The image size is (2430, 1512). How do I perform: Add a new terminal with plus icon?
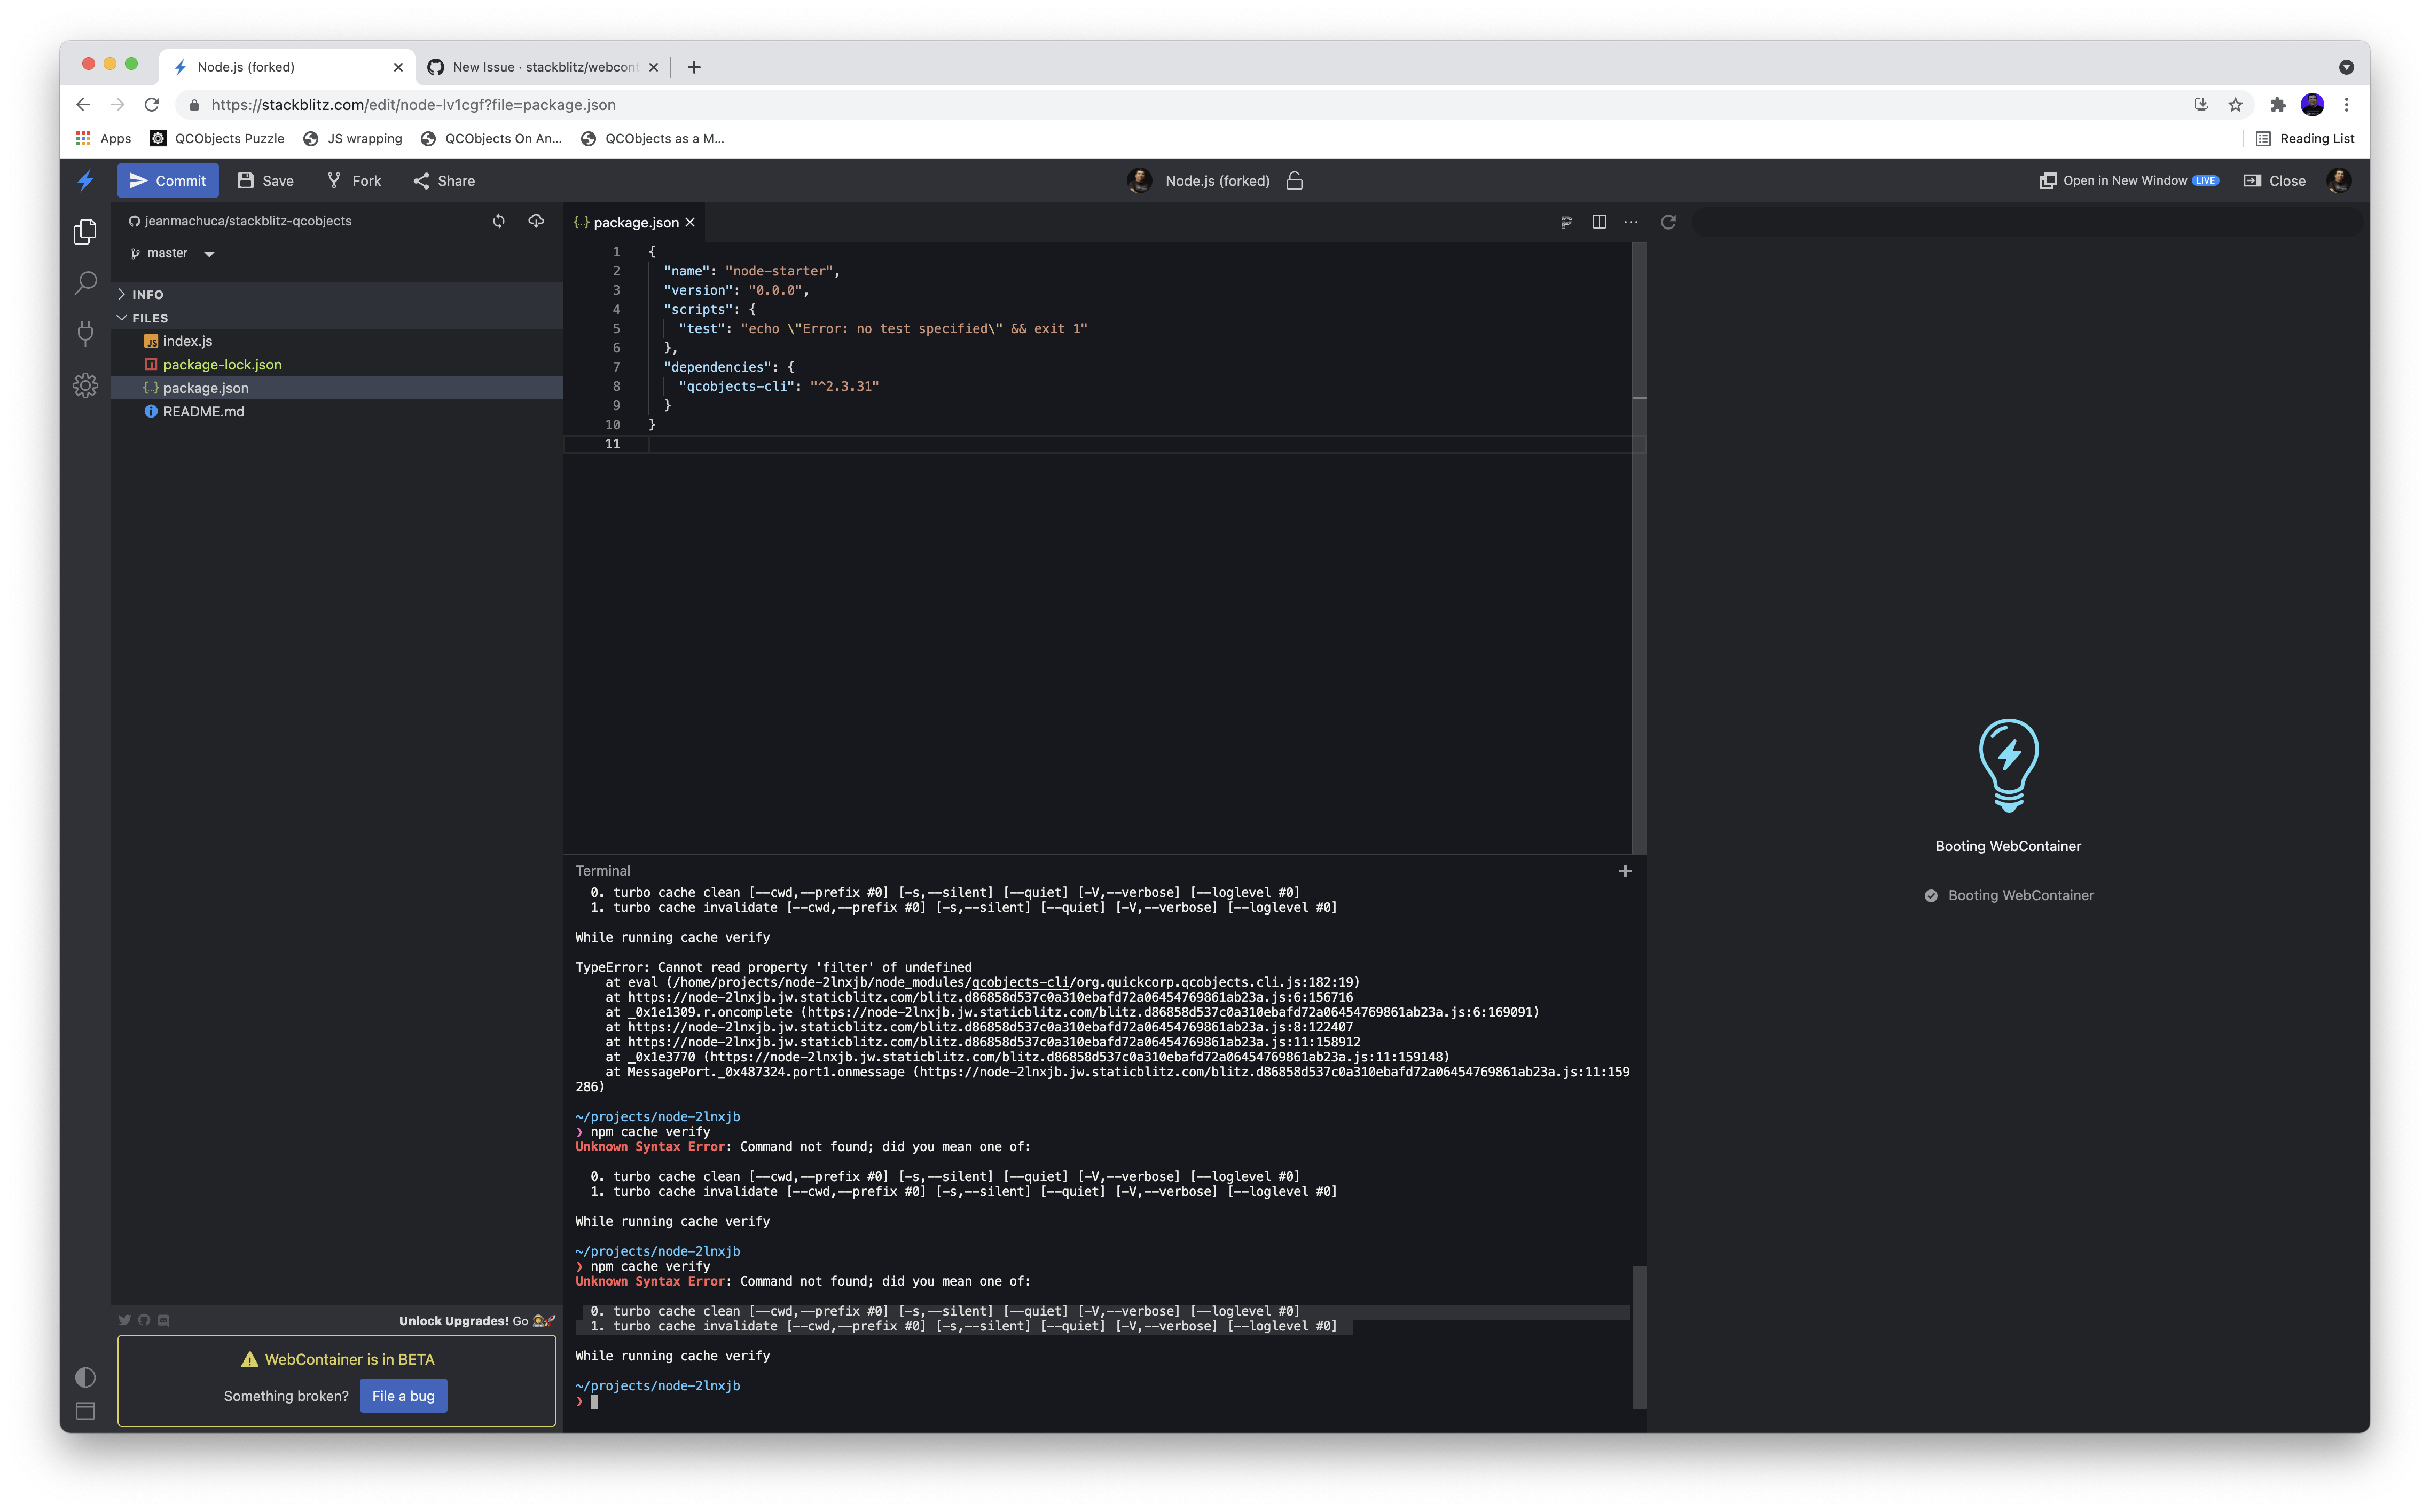coord(1624,870)
